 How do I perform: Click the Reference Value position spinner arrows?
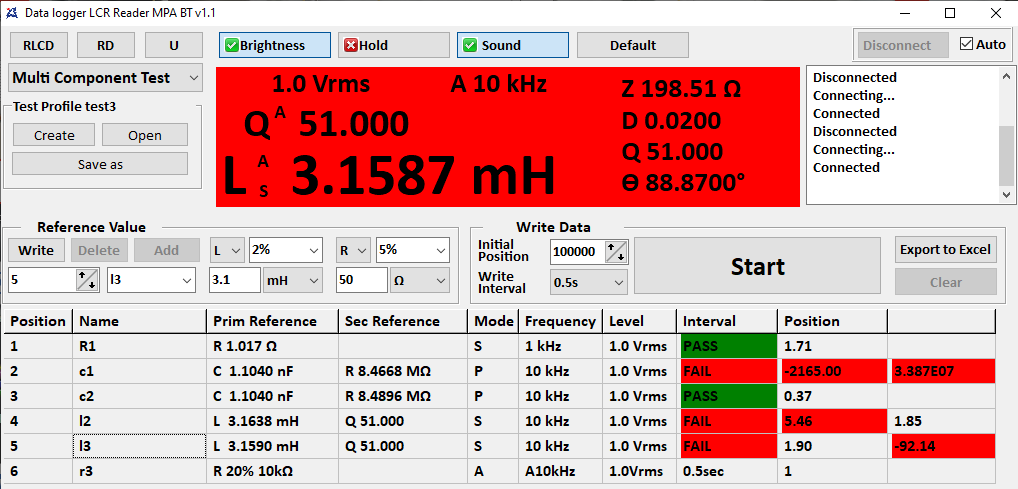tap(88, 280)
